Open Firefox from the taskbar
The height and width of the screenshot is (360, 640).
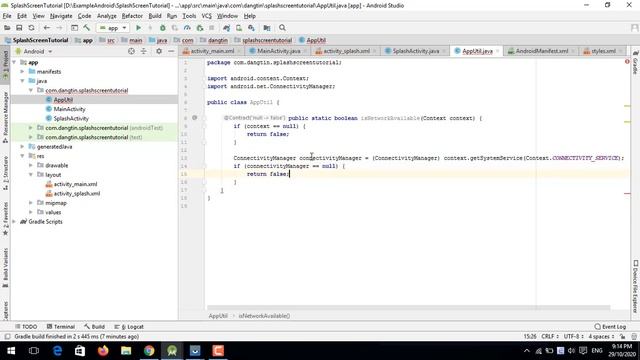point(103,351)
